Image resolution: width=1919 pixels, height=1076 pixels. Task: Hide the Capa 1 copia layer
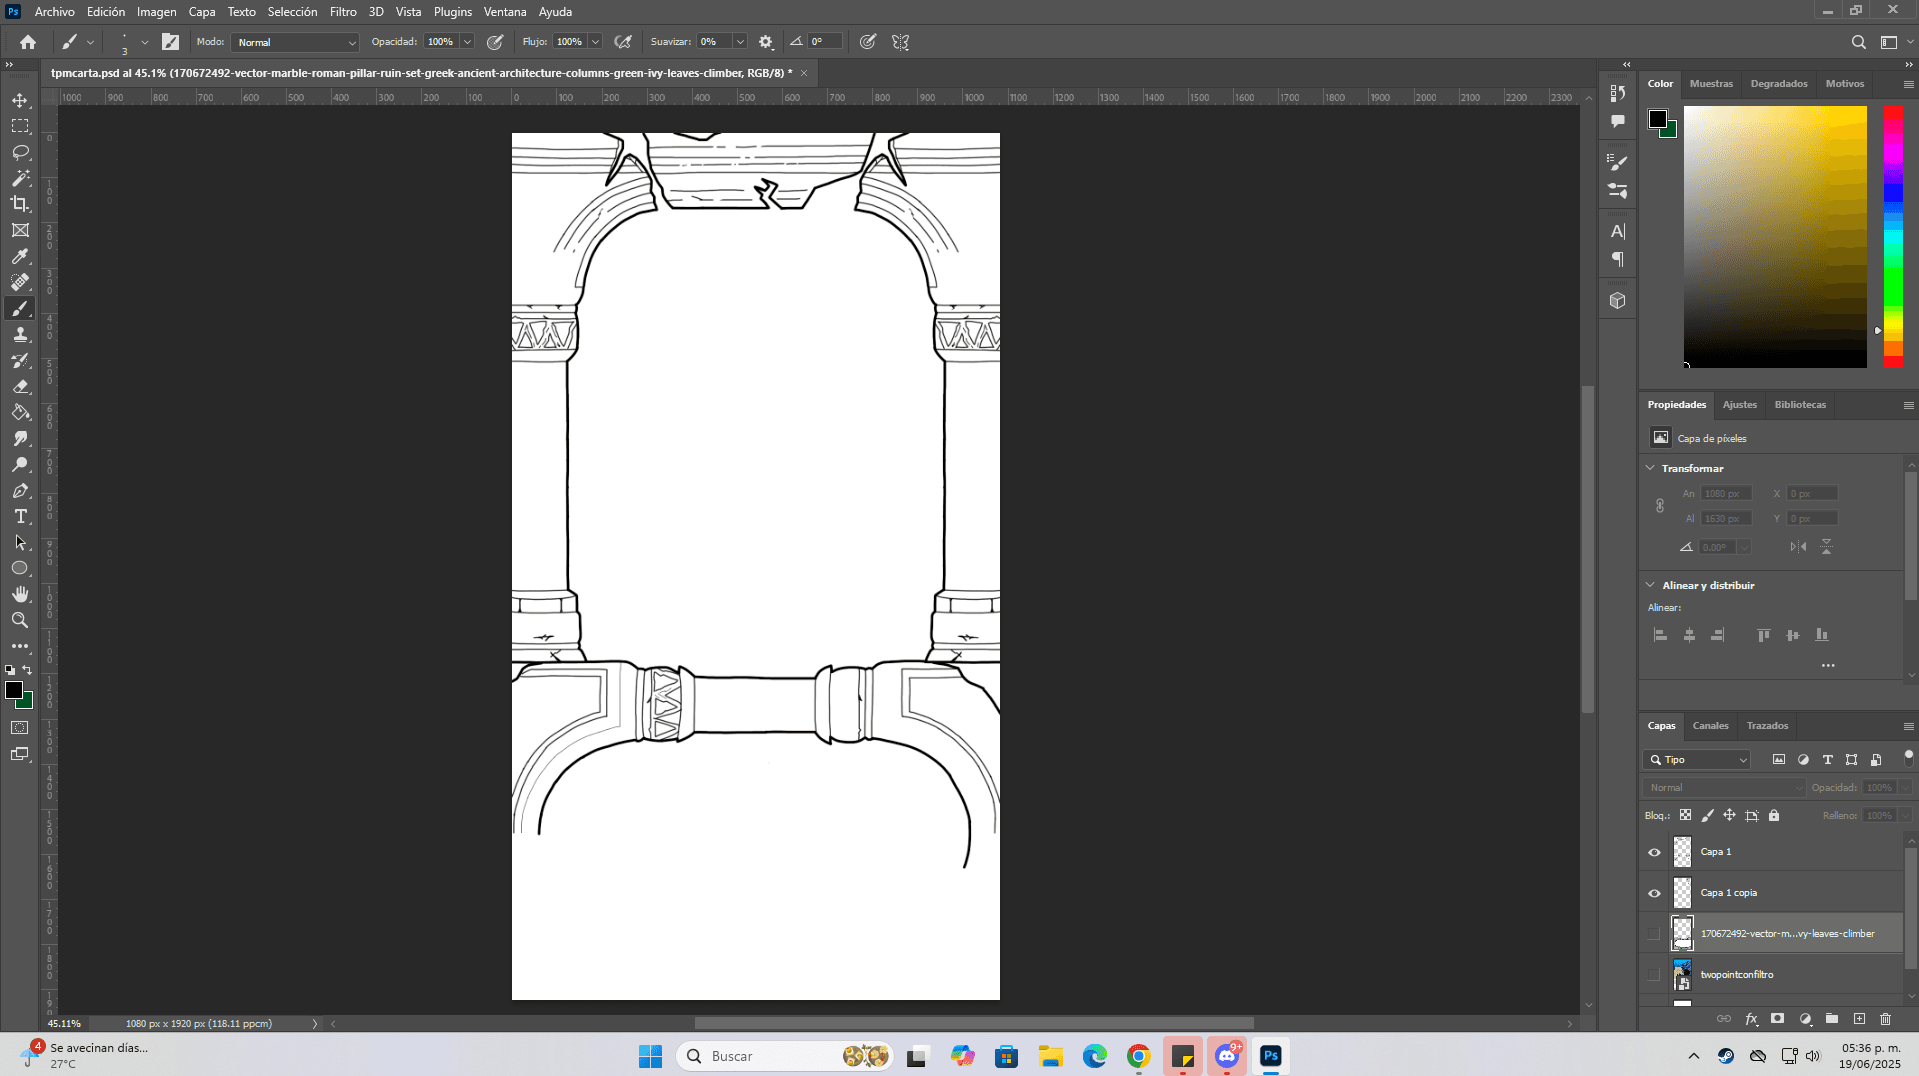pyautogui.click(x=1654, y=893)
